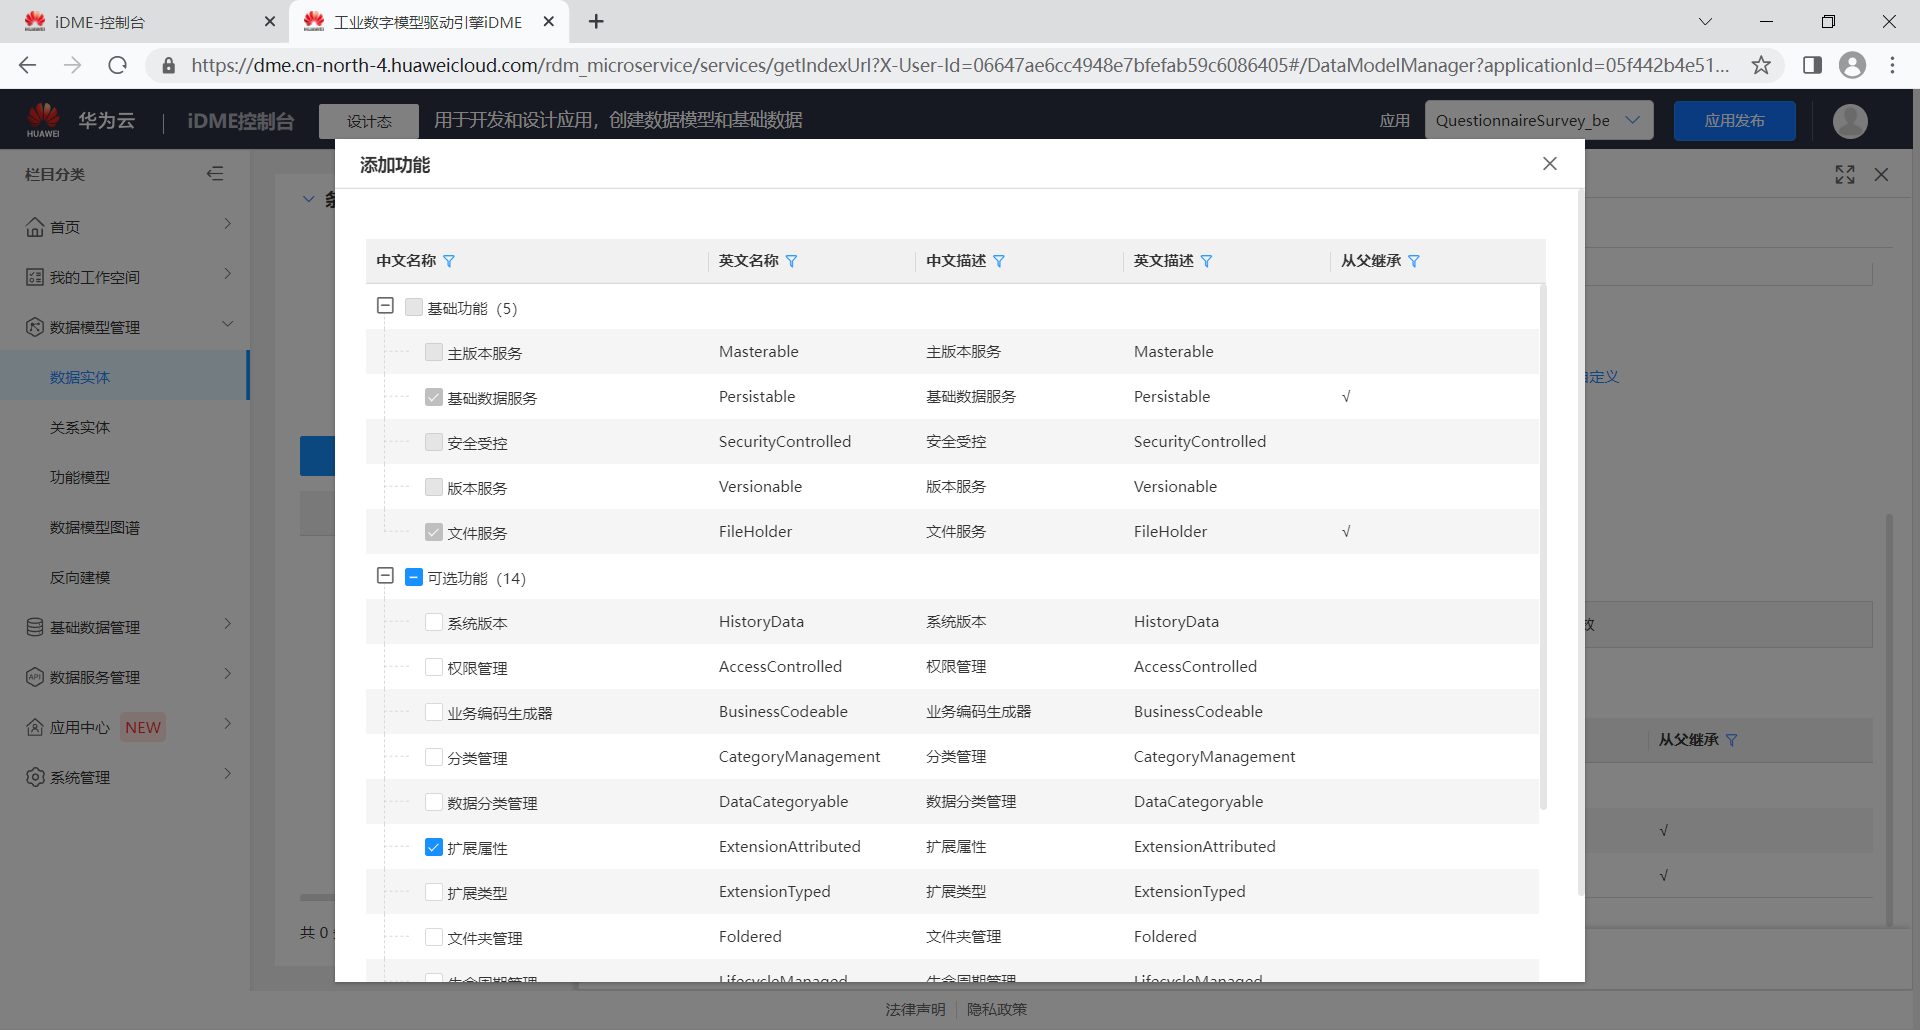1920x1030 pixels.
Task: Enable the 安全受控 SecurityControlled checkbox
Action: click(x=433, y=441)
